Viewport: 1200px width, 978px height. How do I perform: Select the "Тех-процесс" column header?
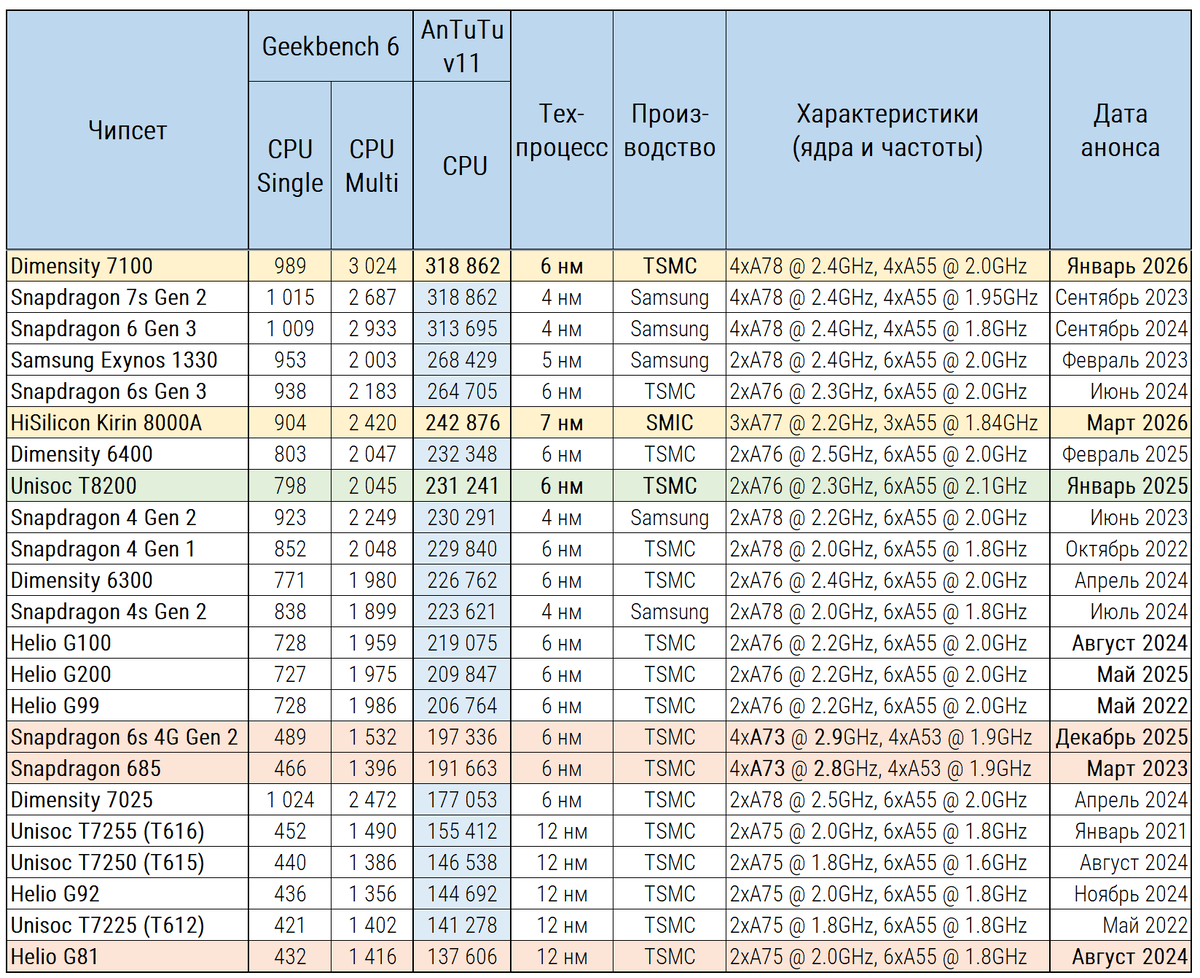561,130
